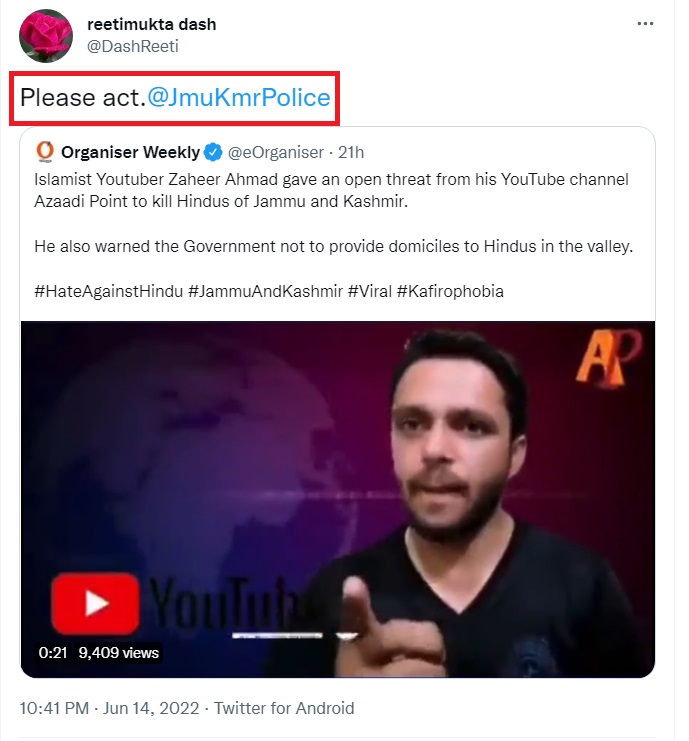Play the video with the red play button

pyautogui.click(x=96, y=604)
